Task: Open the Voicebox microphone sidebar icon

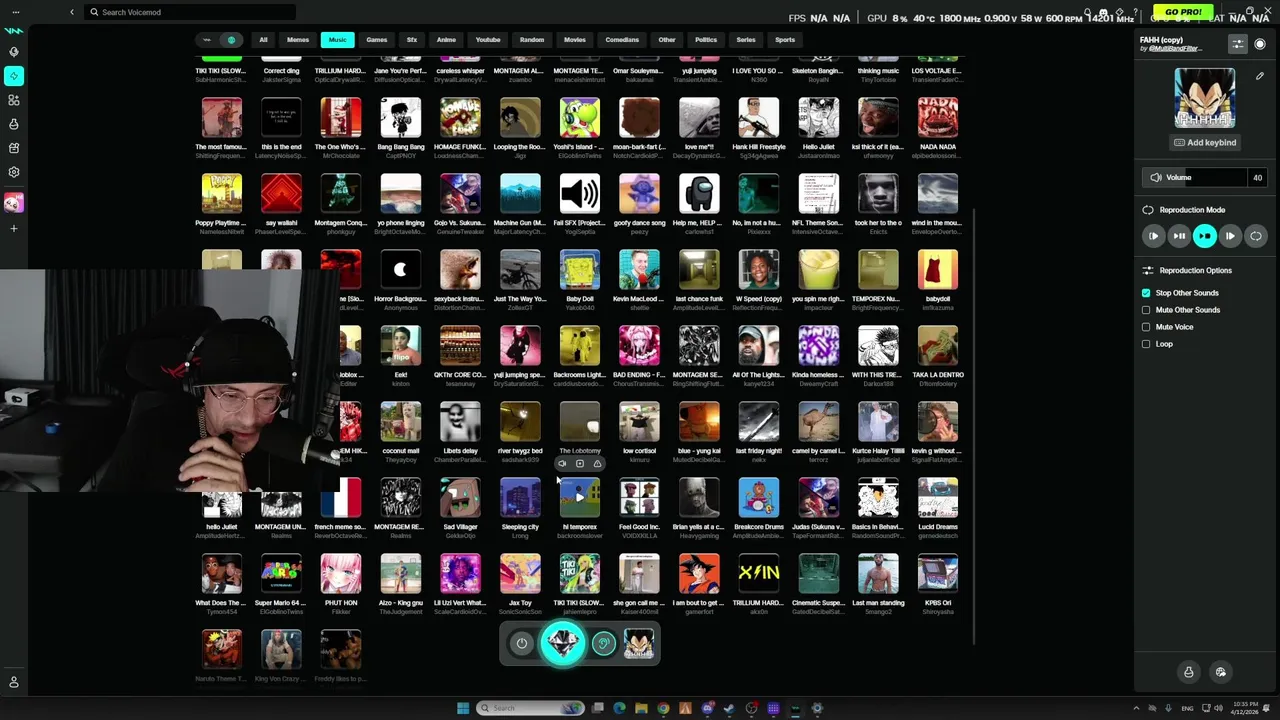Action: 14,52
